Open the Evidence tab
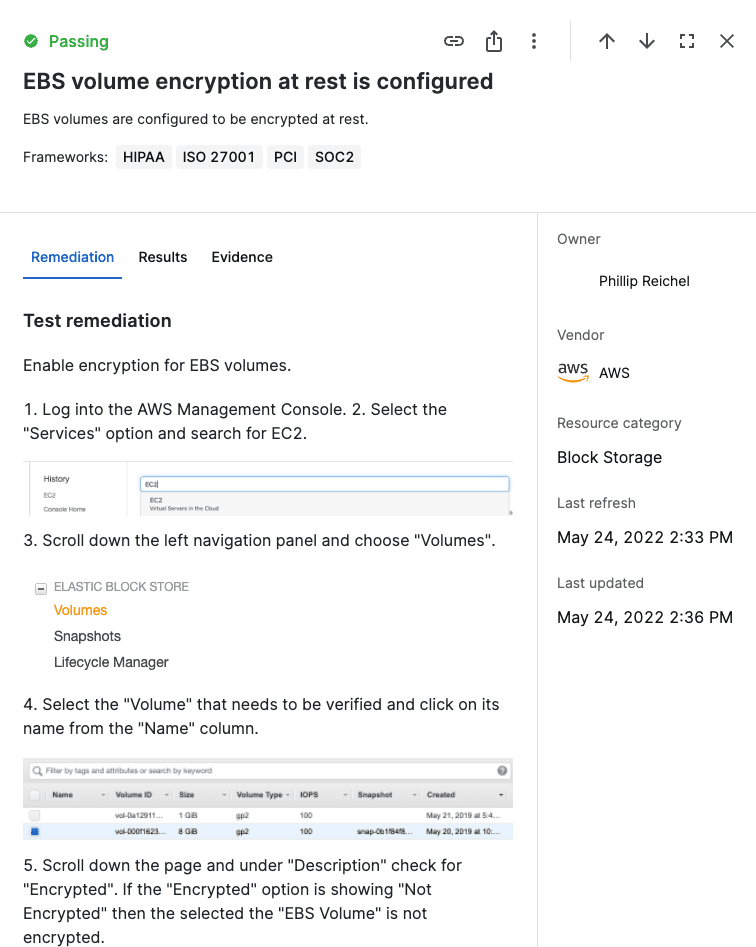The width and height of the screenshot is (756, 947). coord(242,257)
